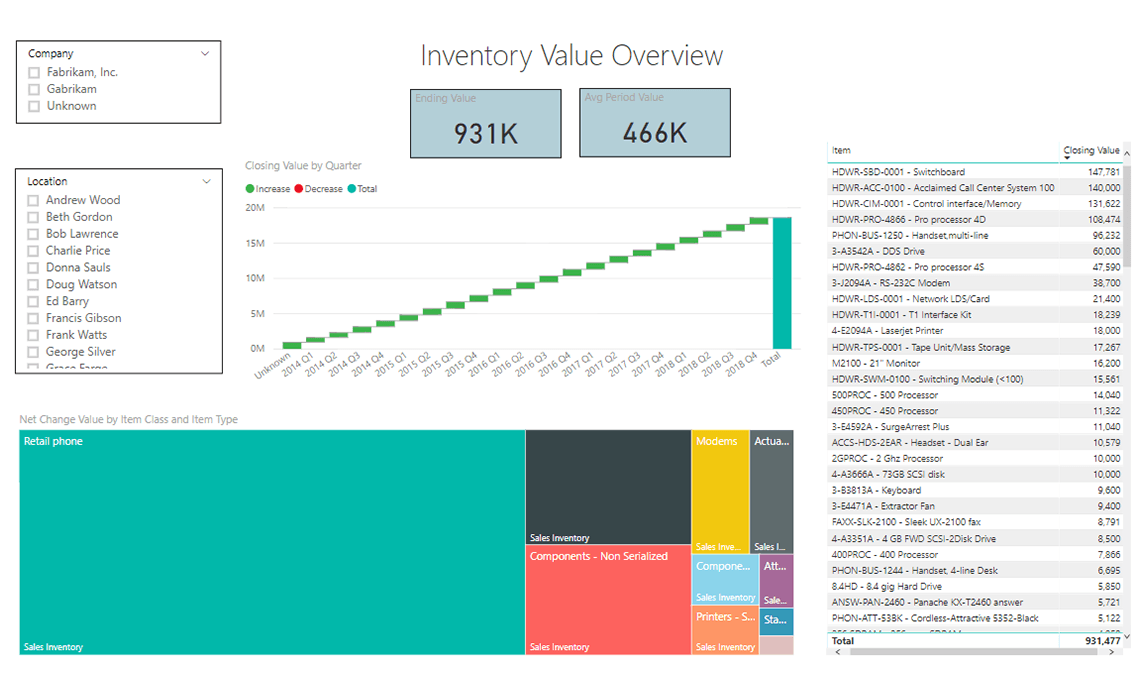Click the closing value 147,781 cell

pyautogui.click(x=1104, y=172)
